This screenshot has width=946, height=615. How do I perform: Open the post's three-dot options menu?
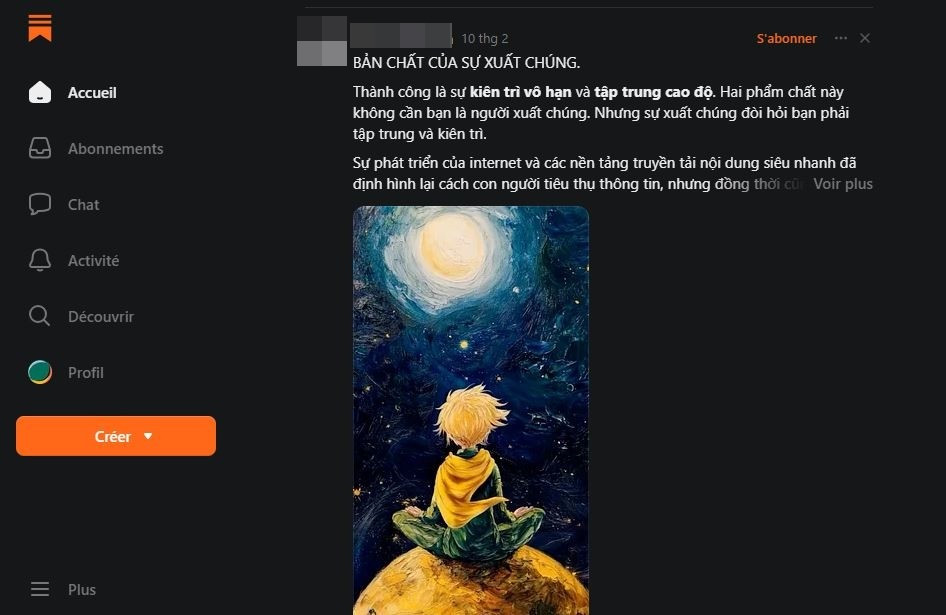(840, 38)
